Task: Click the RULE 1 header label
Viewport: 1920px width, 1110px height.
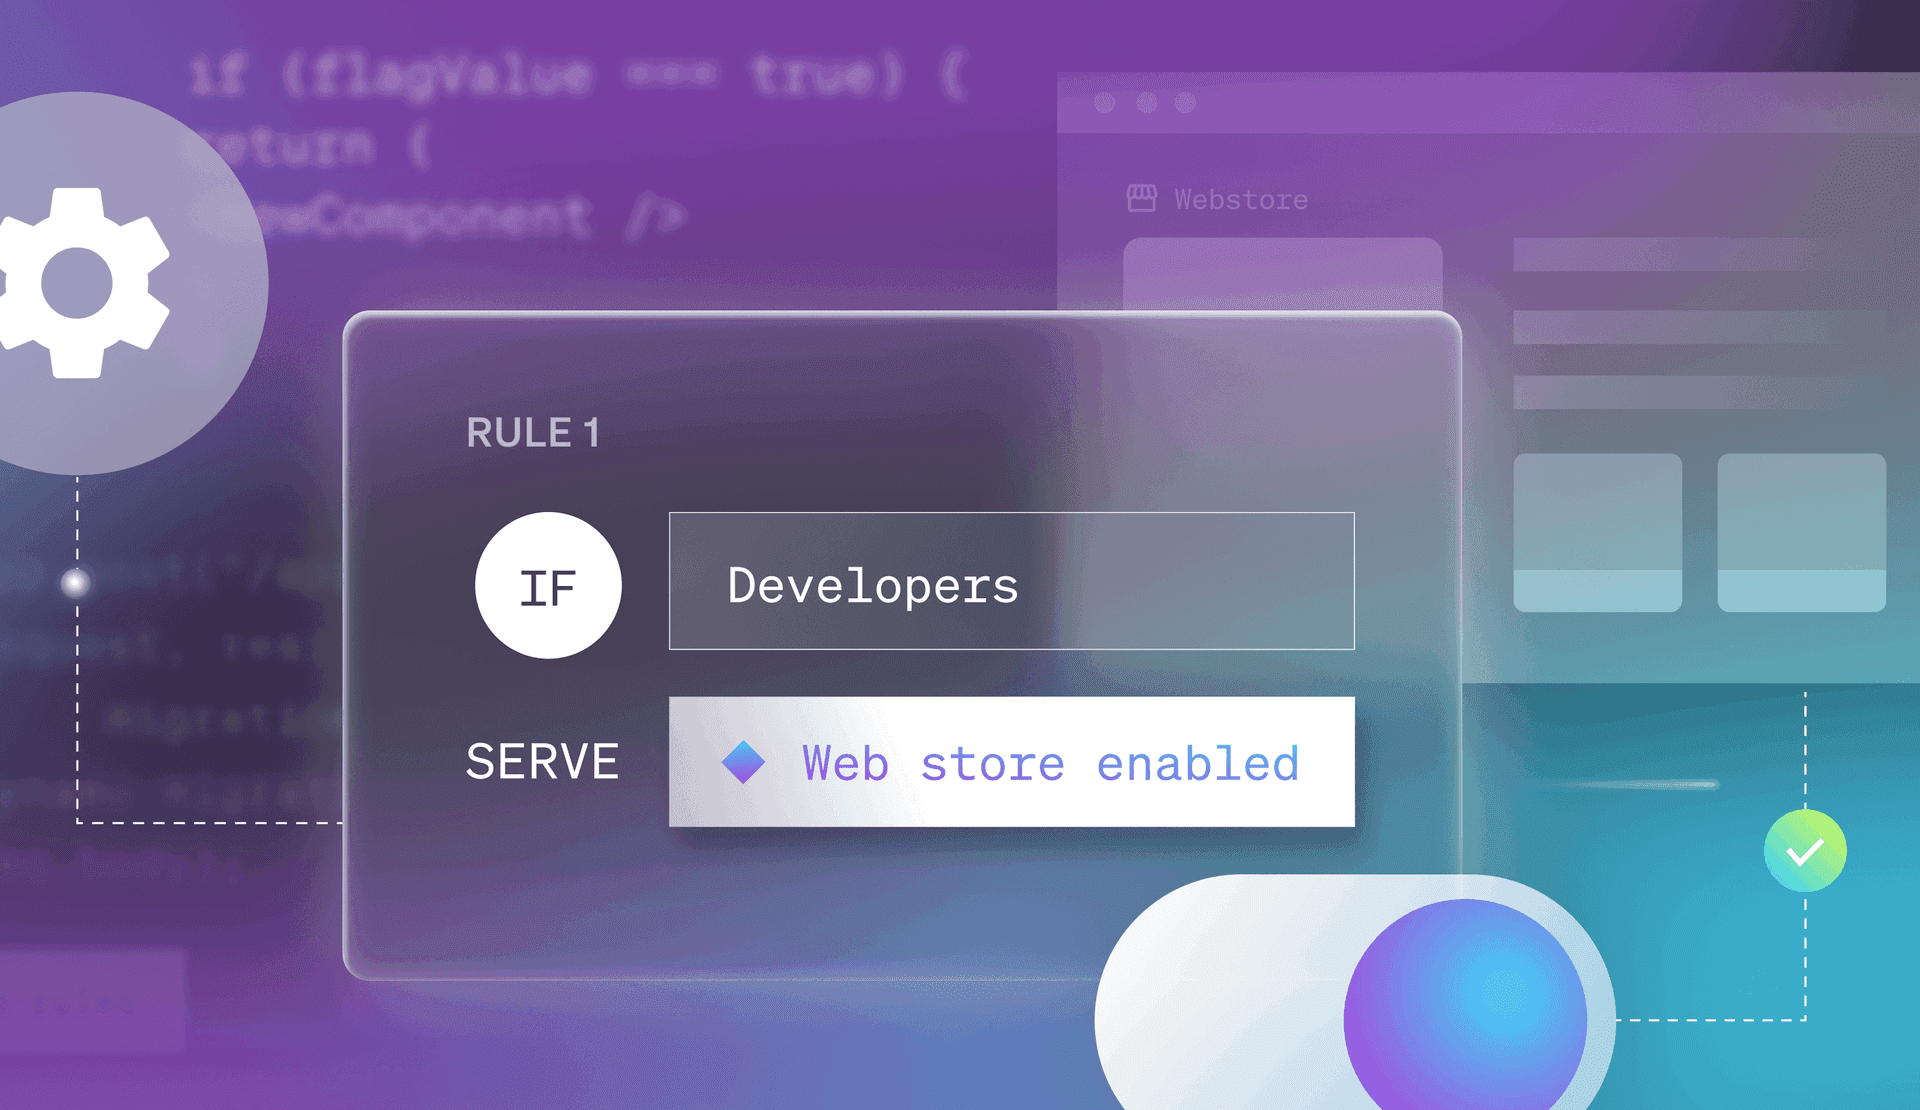Action: click(534, 432)
